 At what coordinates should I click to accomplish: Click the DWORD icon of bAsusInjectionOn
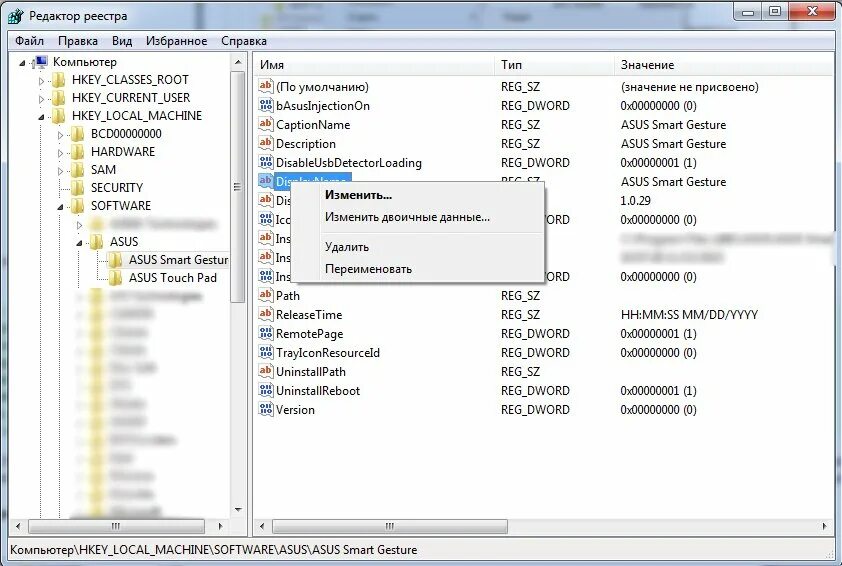pos(266,105)
